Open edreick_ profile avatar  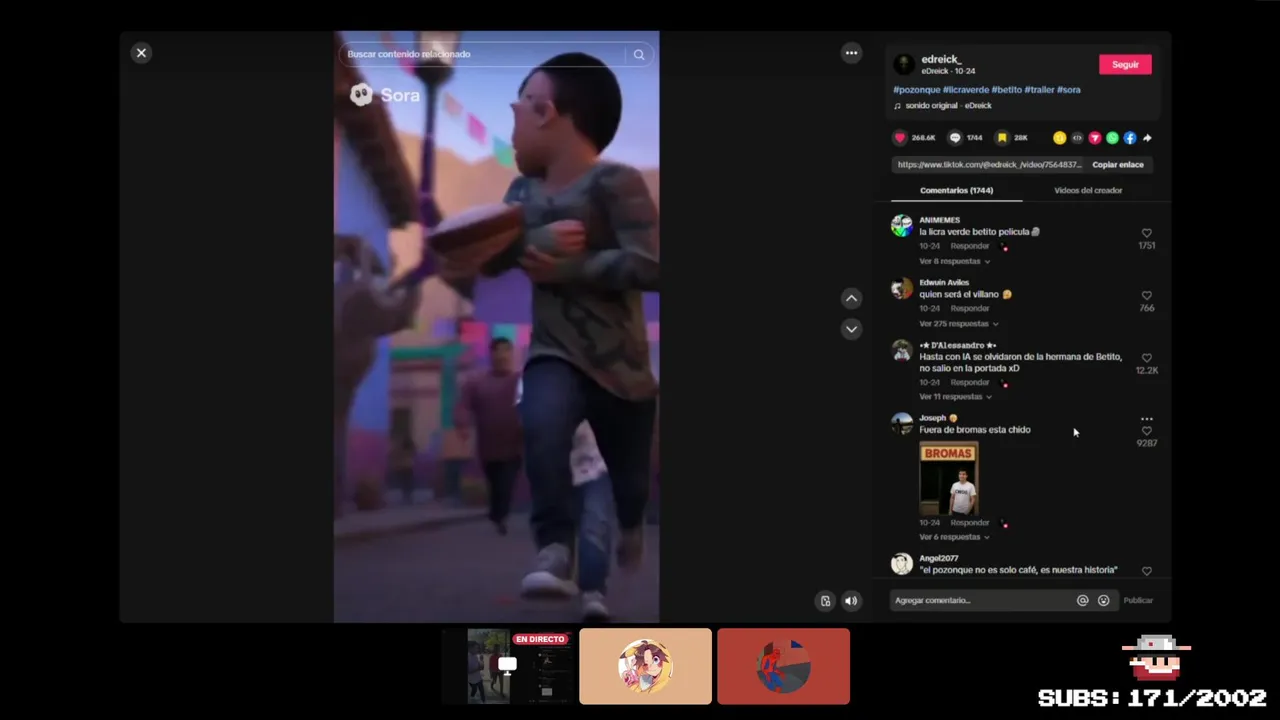point(903,65)
